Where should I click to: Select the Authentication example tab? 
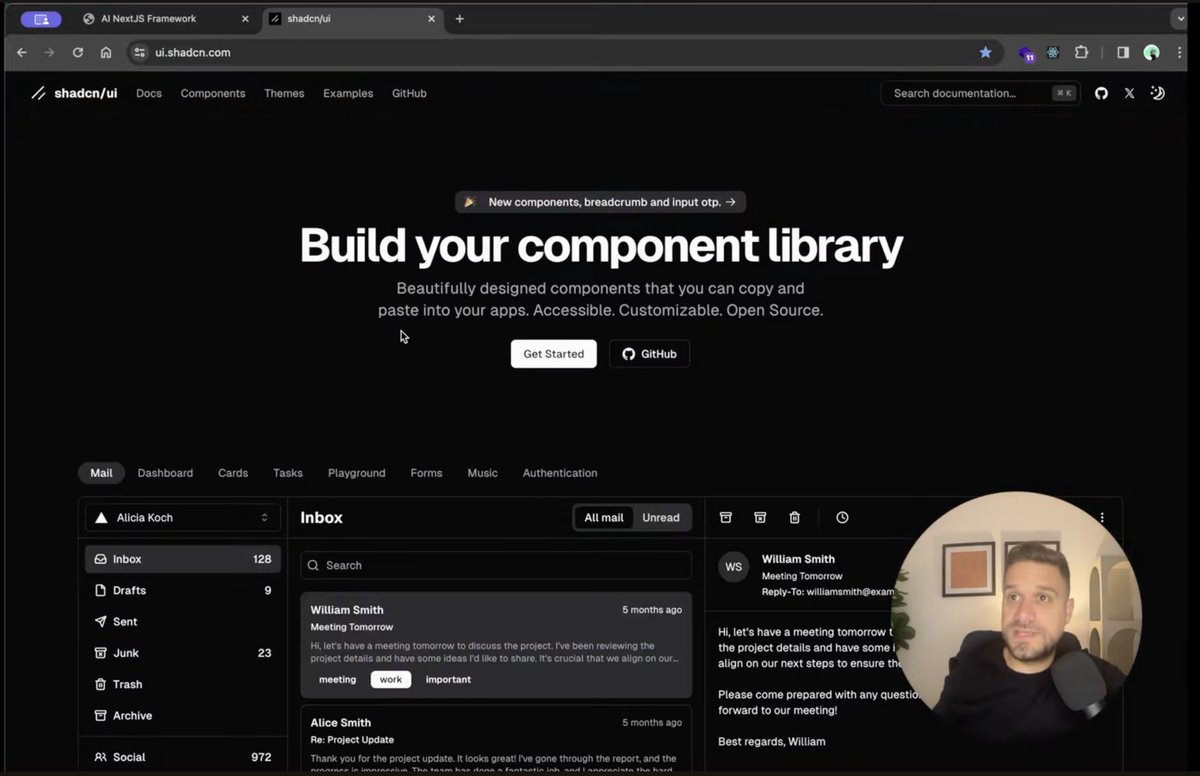coord(560,473)
